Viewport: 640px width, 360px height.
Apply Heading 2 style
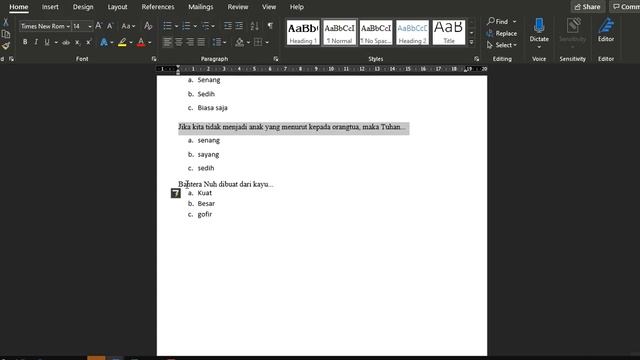point(412,33)
